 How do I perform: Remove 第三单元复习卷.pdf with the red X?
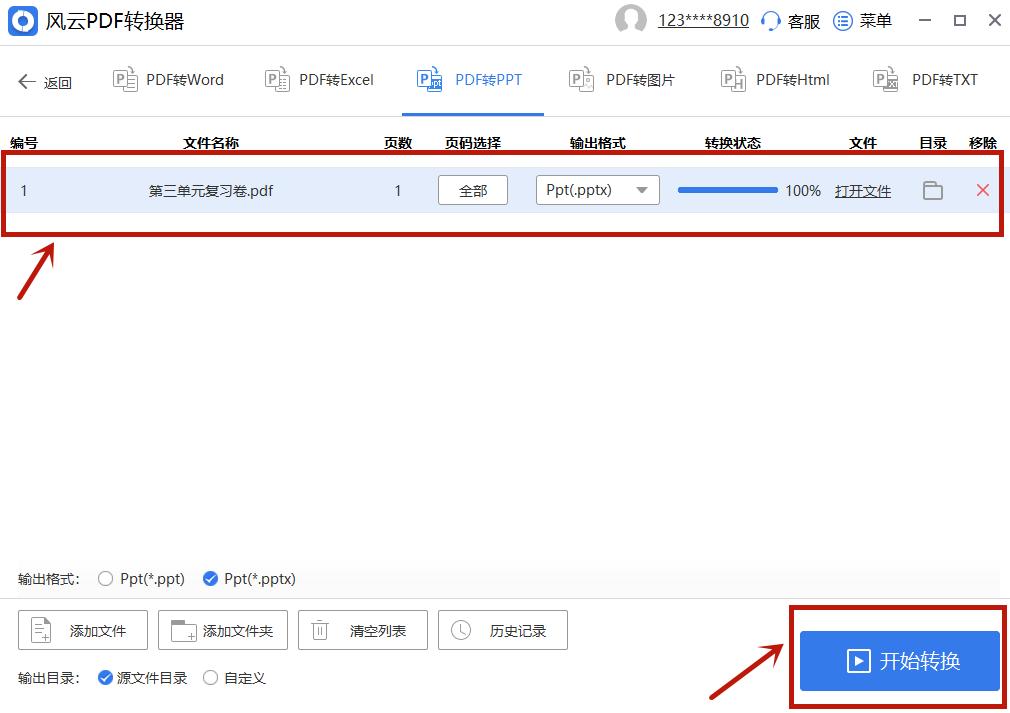(x=982, y=190)
